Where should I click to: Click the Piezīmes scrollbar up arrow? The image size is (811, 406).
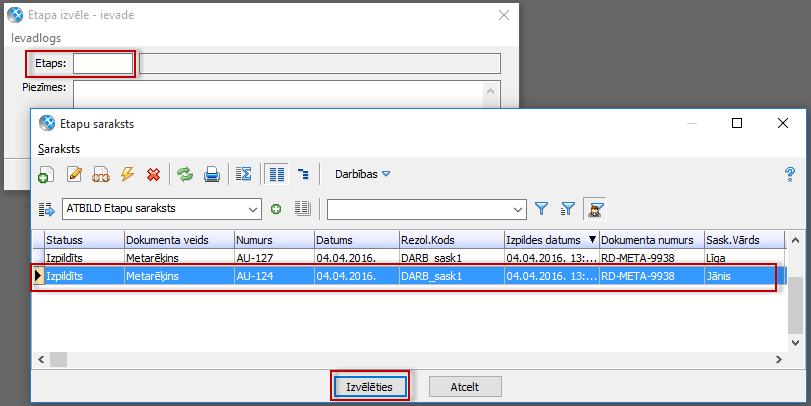(x=491, y=91)
